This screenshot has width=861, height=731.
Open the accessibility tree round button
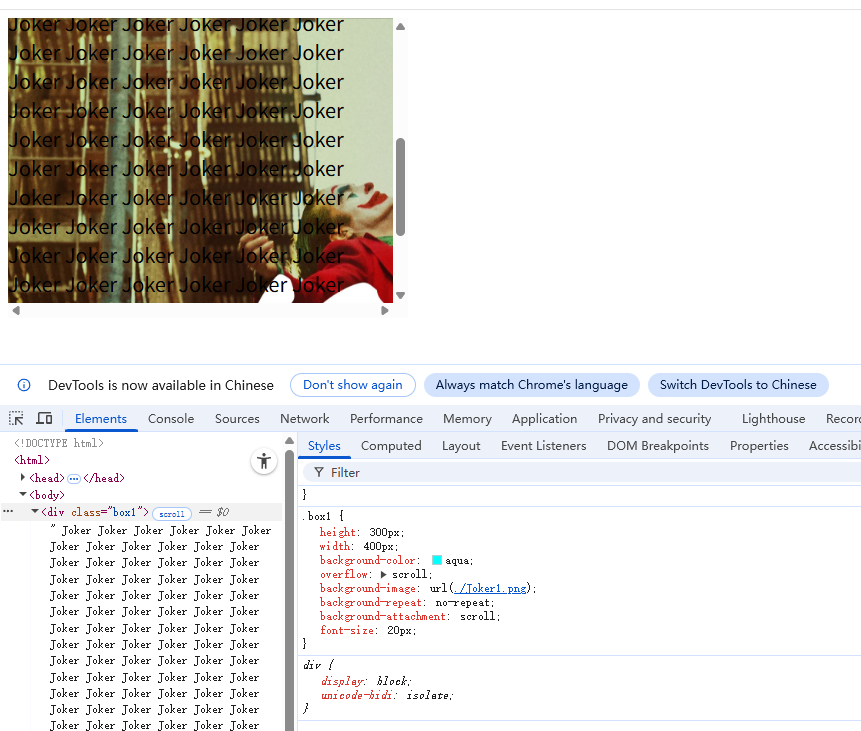coord(264,461)
